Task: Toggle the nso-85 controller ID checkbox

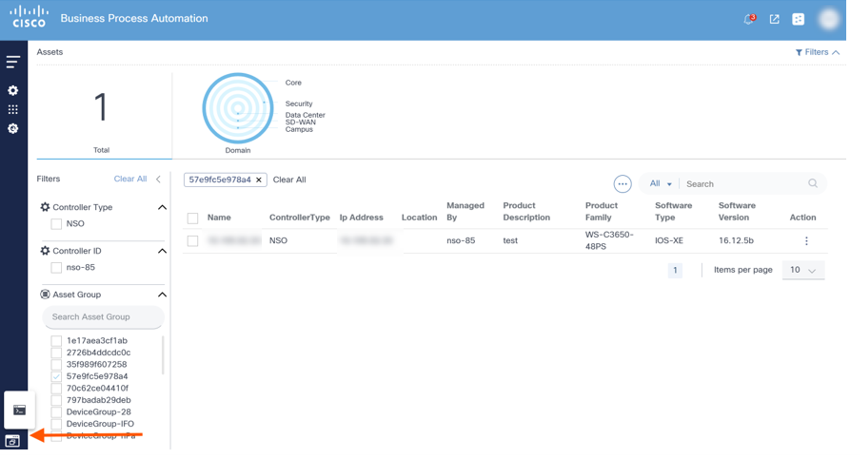Action: (x=56, y=268)
